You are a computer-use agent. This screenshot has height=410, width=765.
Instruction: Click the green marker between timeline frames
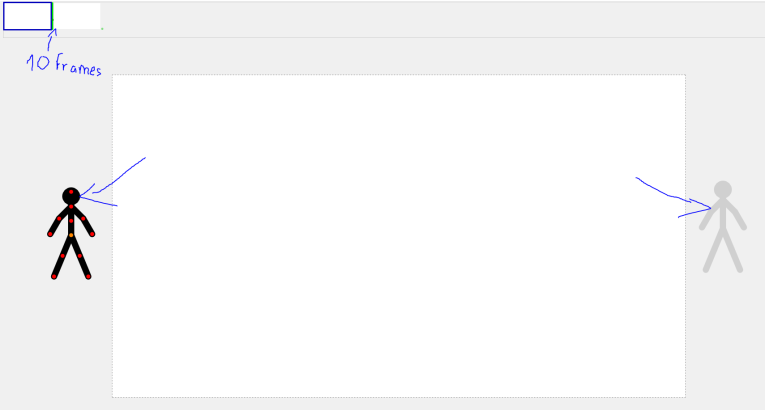[53, 16]
